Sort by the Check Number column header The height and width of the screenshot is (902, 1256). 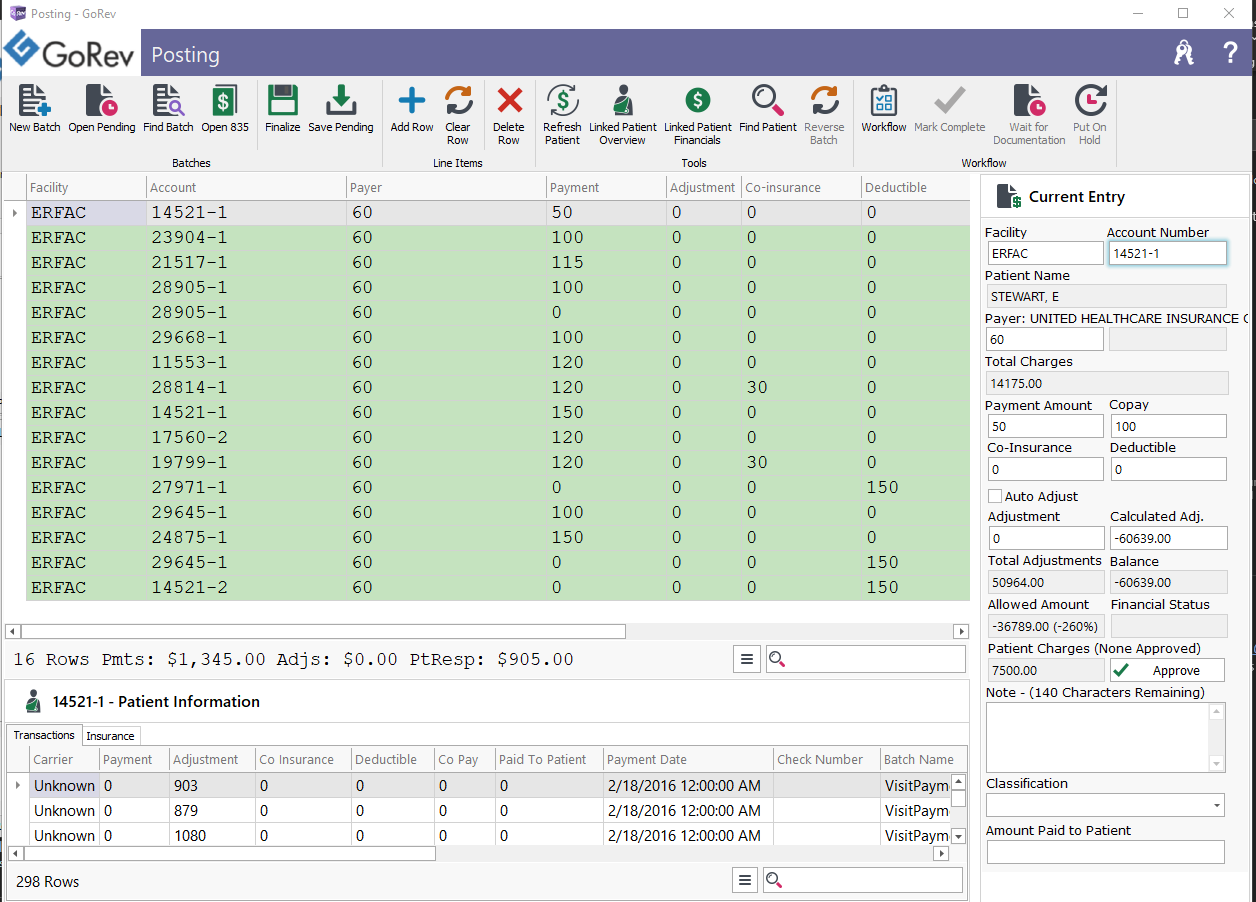point(825,759)
